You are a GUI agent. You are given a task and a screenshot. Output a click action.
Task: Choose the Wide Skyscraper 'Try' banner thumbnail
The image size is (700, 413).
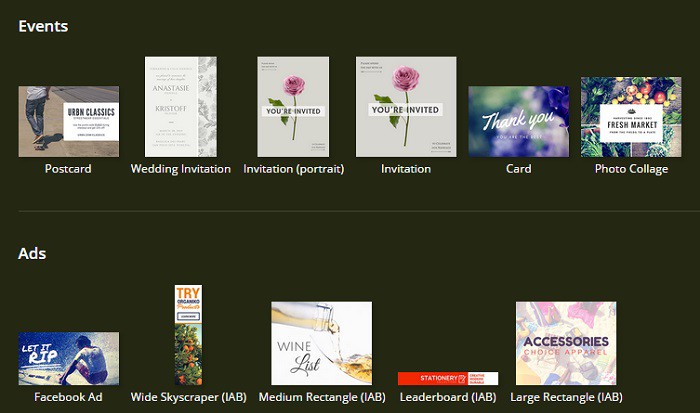[x=187, y=335]
